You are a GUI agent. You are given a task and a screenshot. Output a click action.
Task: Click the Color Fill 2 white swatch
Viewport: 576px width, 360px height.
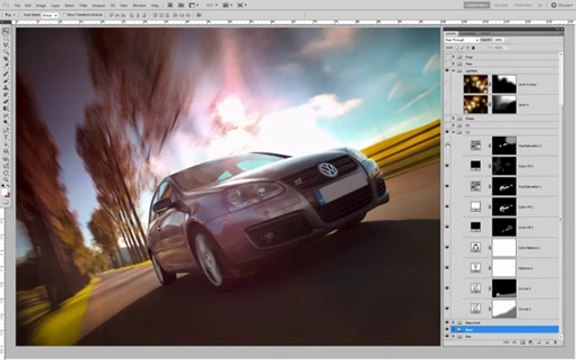(x=476, y=206)
